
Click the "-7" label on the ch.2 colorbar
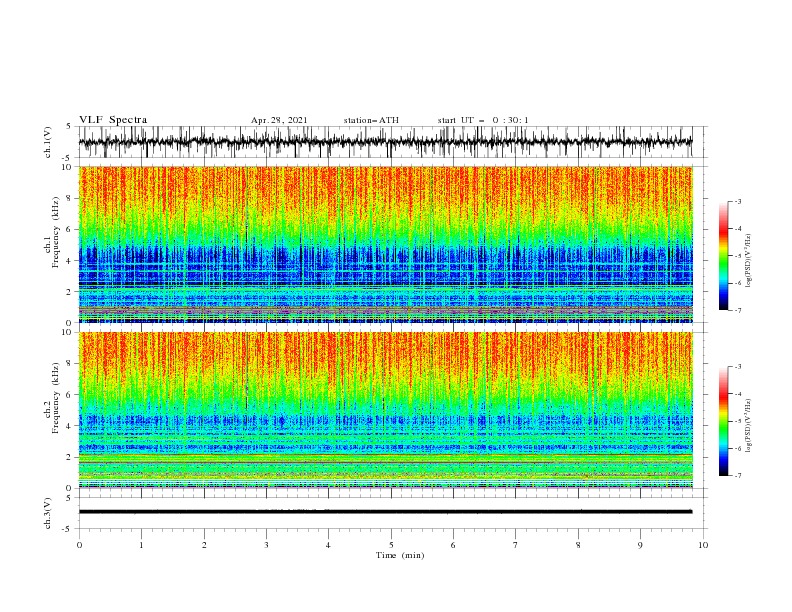pyautogui.click(x=738, y=476)
